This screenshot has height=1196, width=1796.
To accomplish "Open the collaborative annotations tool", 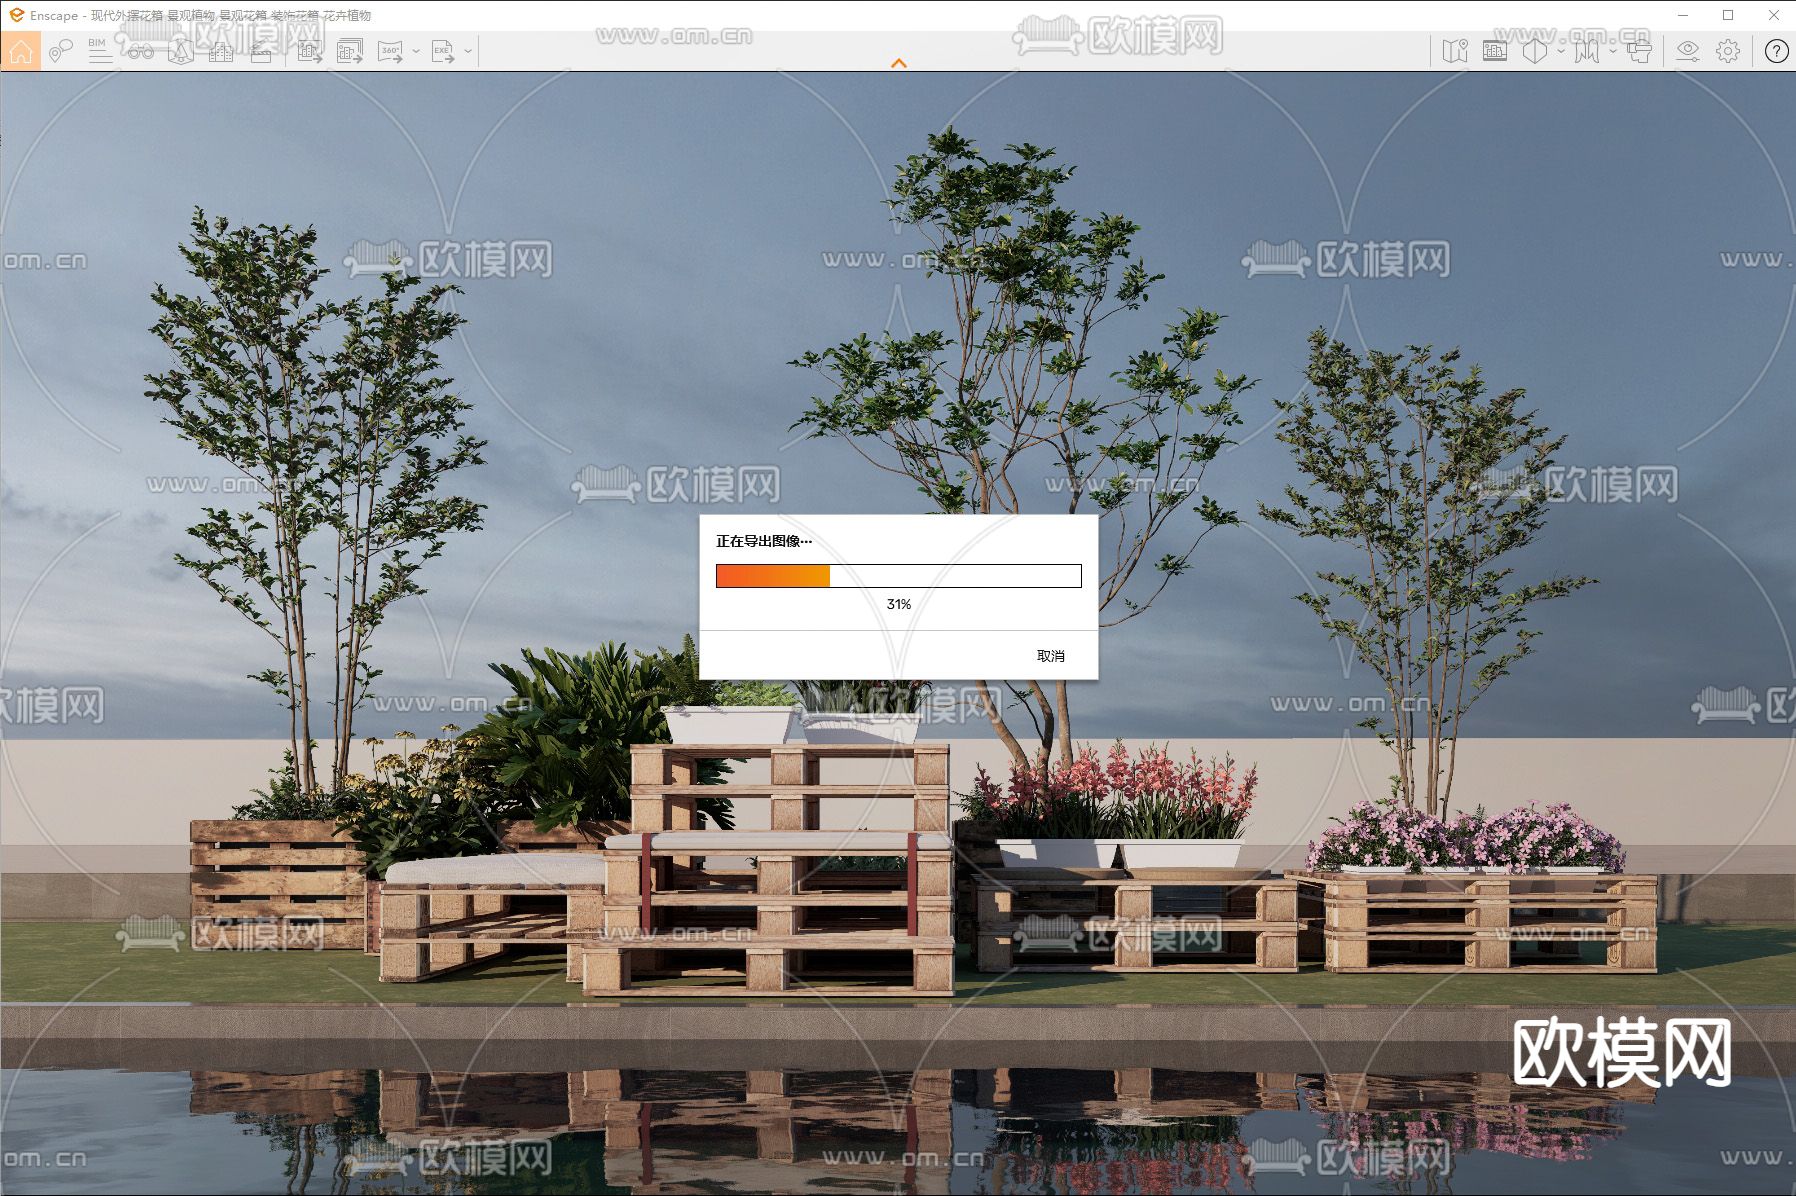I will (61, 51).
